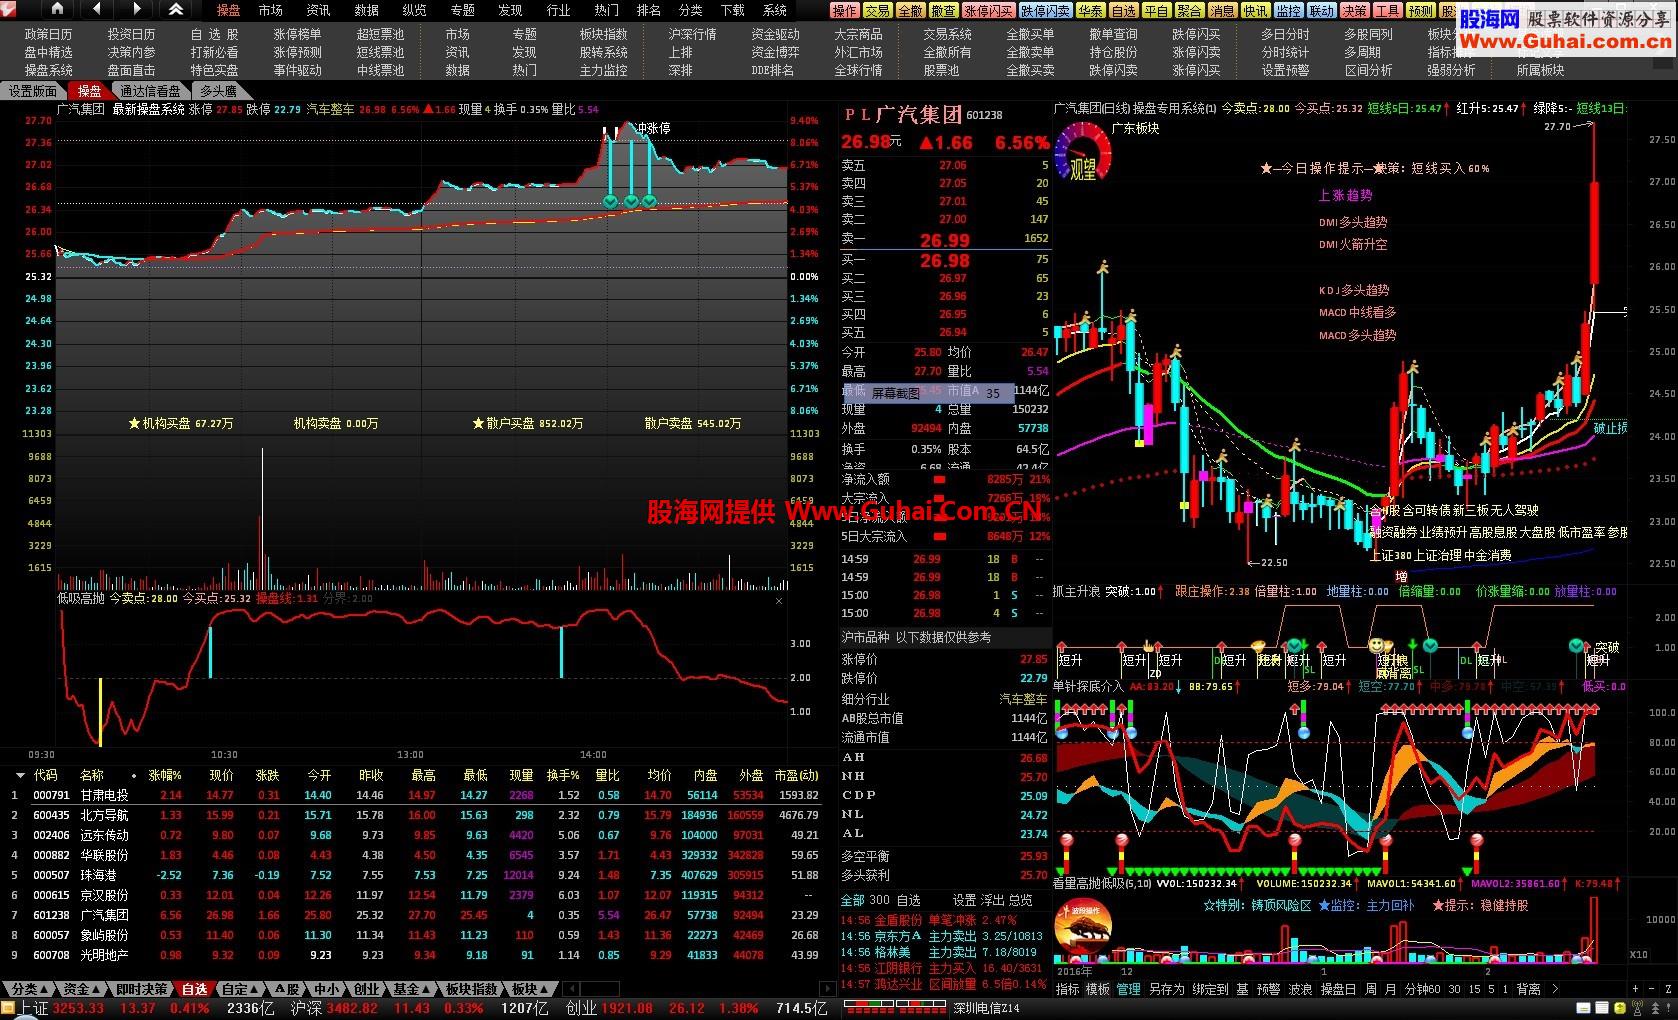Click the 撤查 toolbar button
Image resolution: width=1678 pixels, height=1020 pixels.
tap(943, 10)
